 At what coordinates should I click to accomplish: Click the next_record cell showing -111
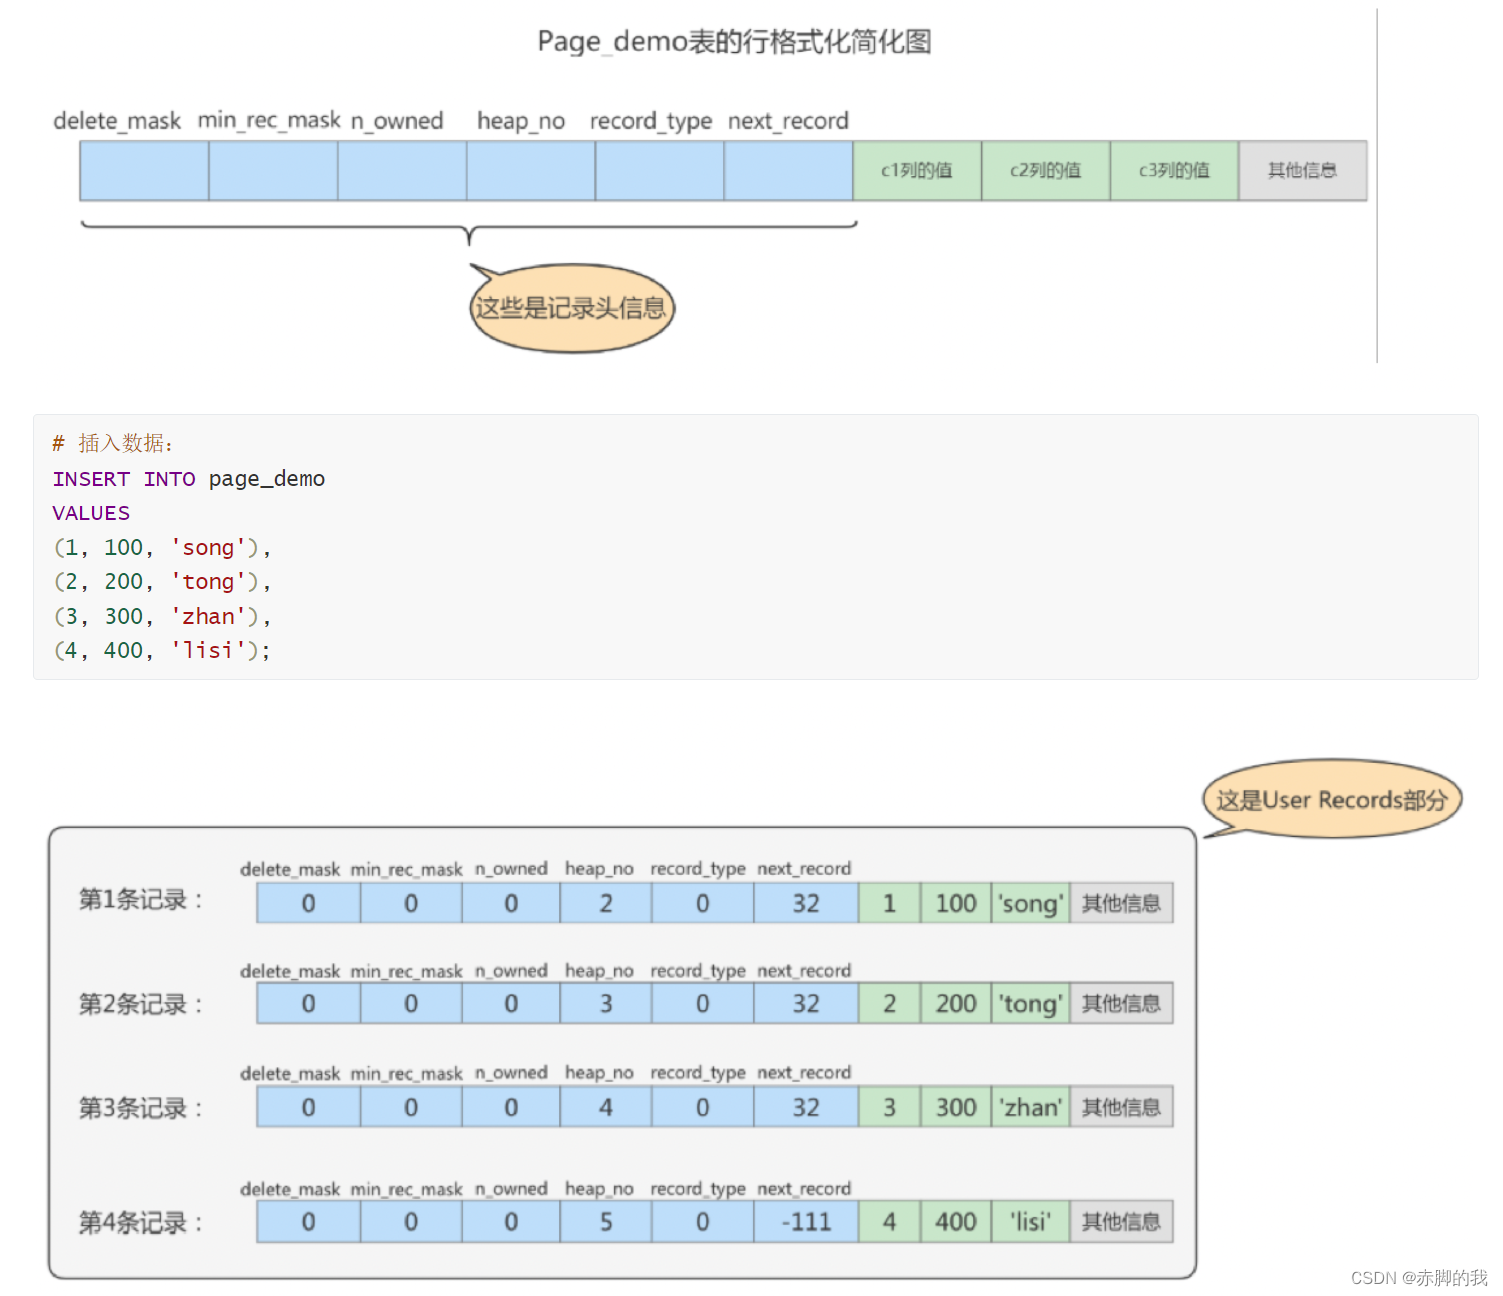[806, 1222]
